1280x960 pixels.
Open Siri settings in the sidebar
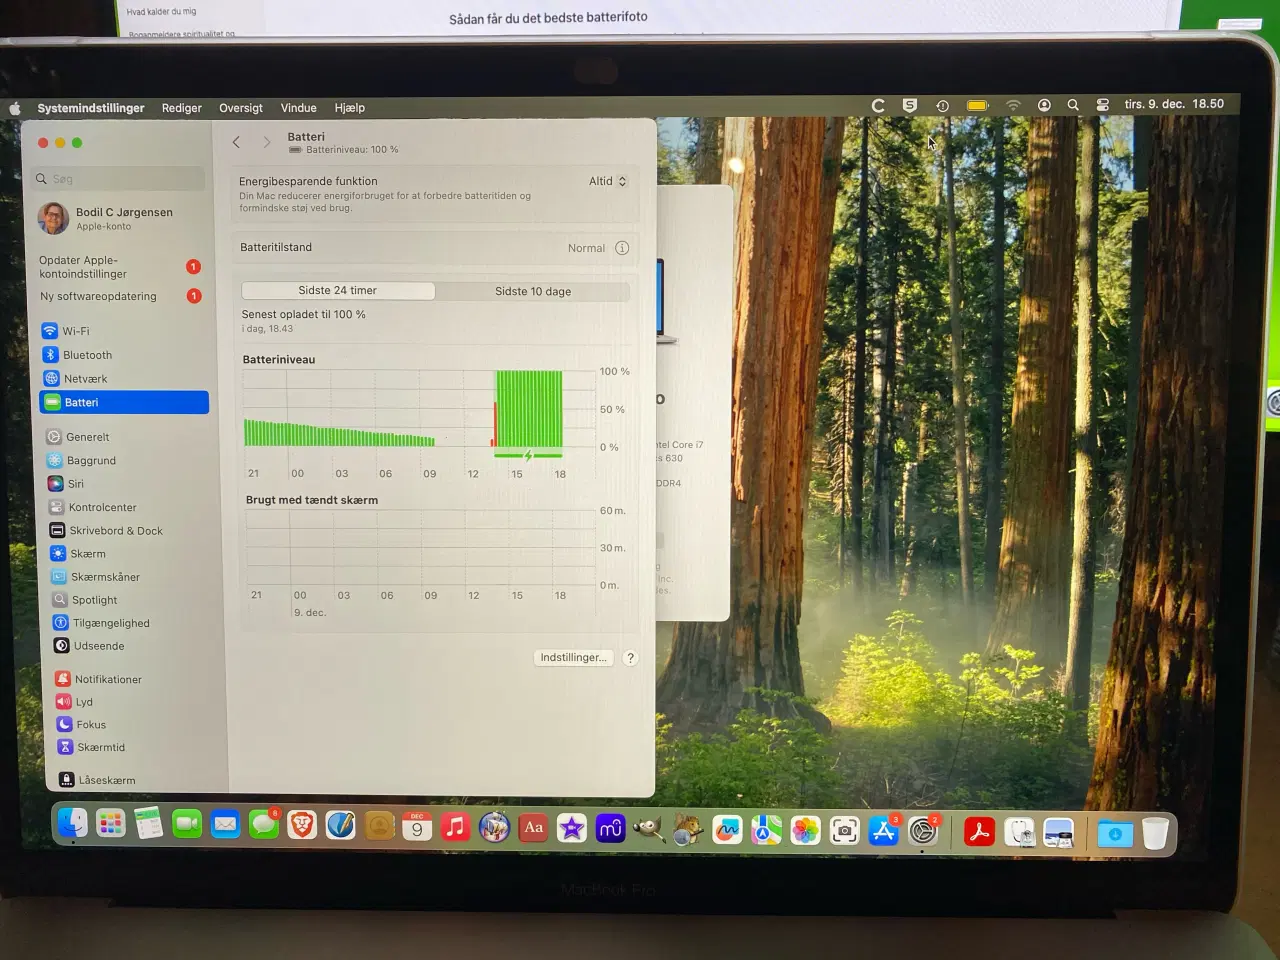75,483
